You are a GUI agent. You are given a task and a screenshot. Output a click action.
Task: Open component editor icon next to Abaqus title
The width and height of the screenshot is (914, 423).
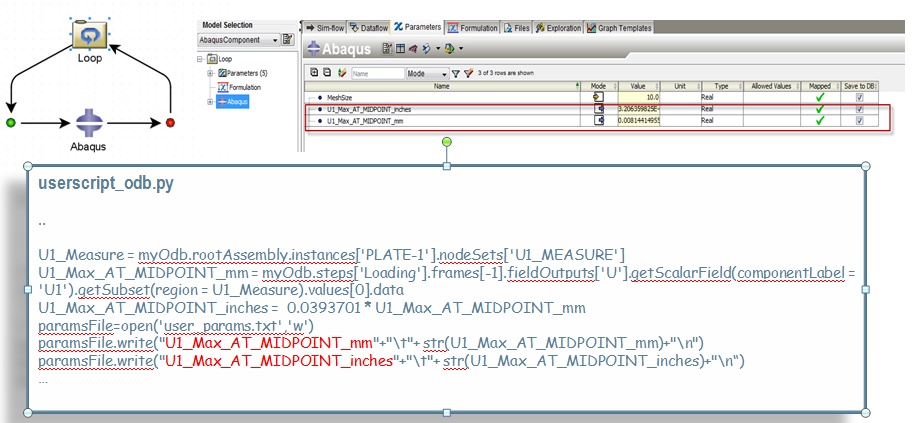coord(387,48)
